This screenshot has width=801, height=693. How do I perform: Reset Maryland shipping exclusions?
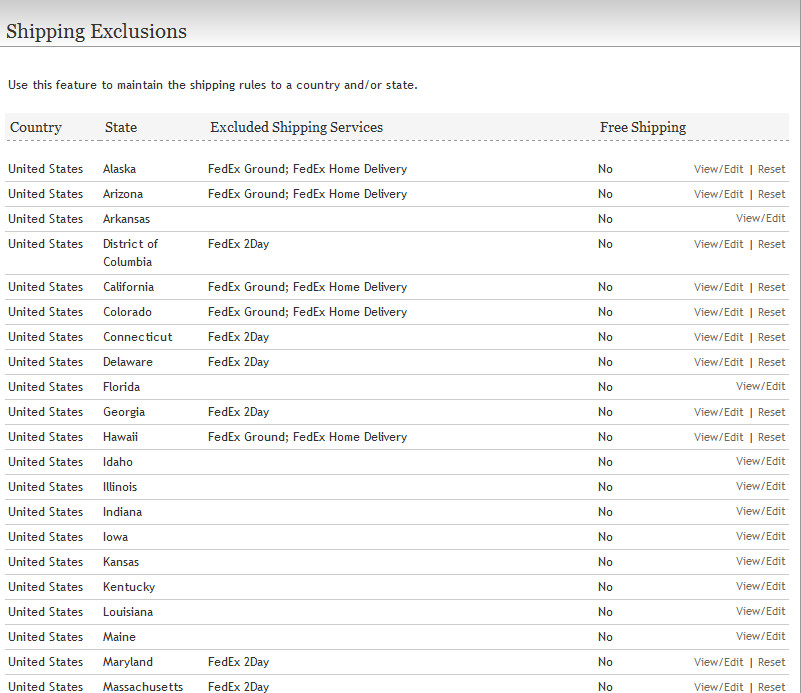click(771, 662)
